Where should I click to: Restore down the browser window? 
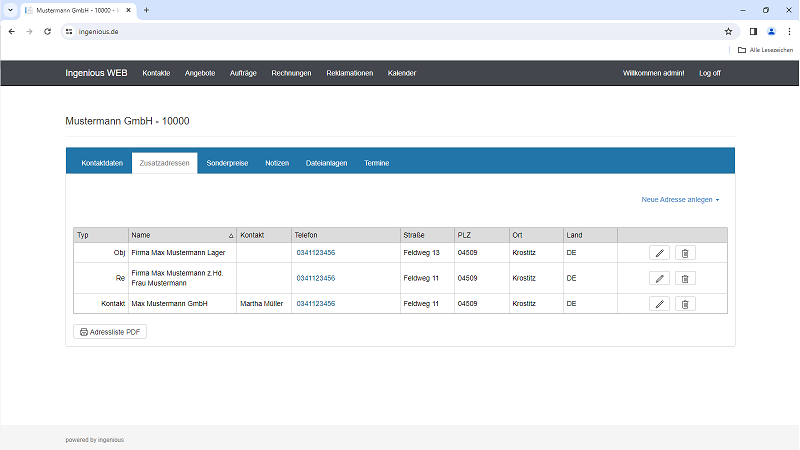click(766, 10)
